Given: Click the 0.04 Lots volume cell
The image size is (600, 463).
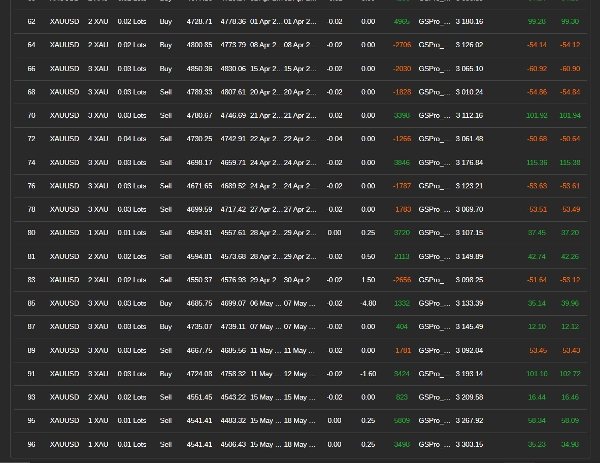Looking at the screenshot, I should point(132,139).
